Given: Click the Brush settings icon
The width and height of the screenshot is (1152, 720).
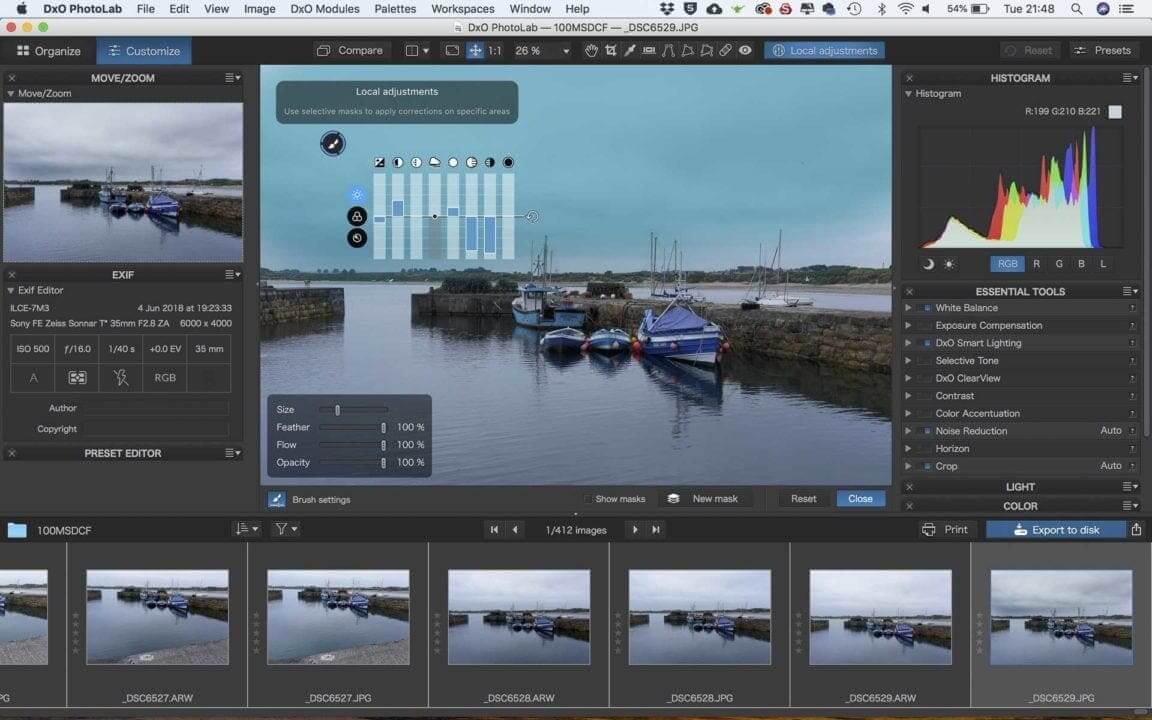Looking at the screenshot, I should (276, 500).
